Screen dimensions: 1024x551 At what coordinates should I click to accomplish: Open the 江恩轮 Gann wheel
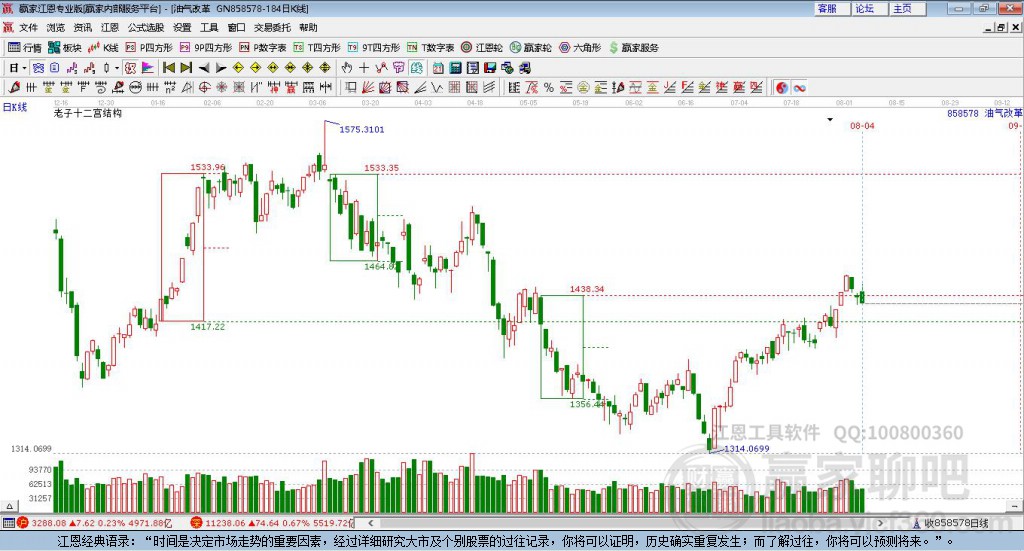click(482, 48)
